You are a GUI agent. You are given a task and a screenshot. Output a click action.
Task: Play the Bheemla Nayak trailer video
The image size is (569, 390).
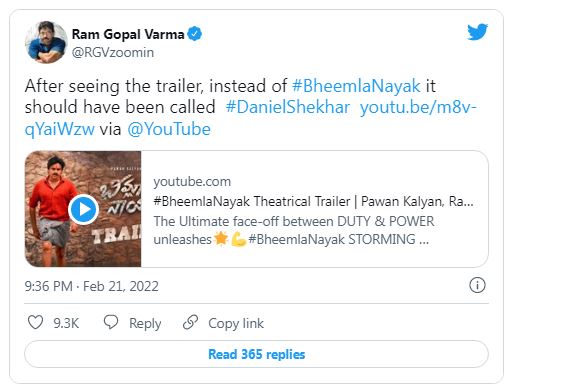[x=83, y=209]
